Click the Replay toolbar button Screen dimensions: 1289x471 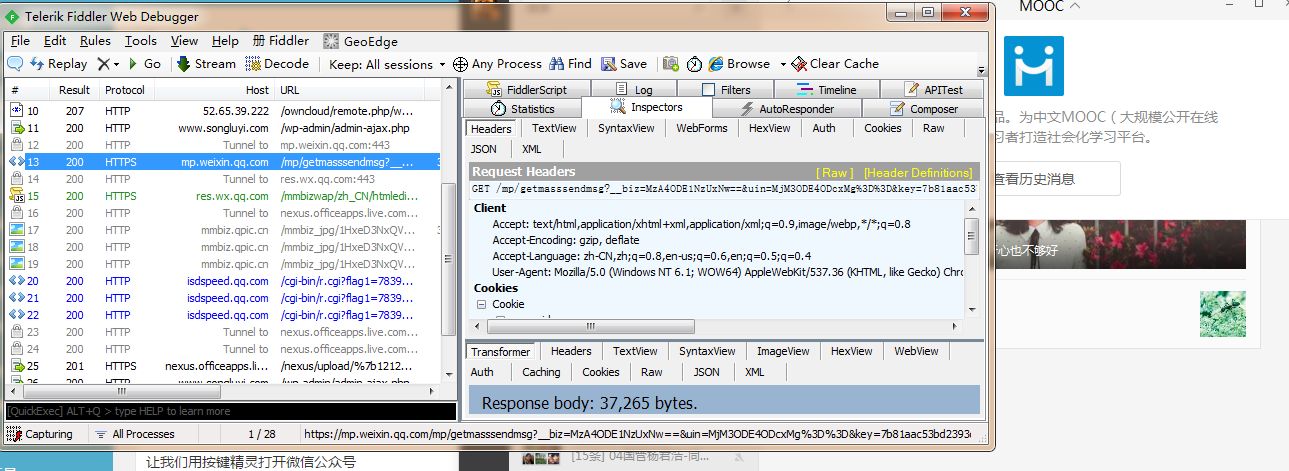[x=58, y=64]
